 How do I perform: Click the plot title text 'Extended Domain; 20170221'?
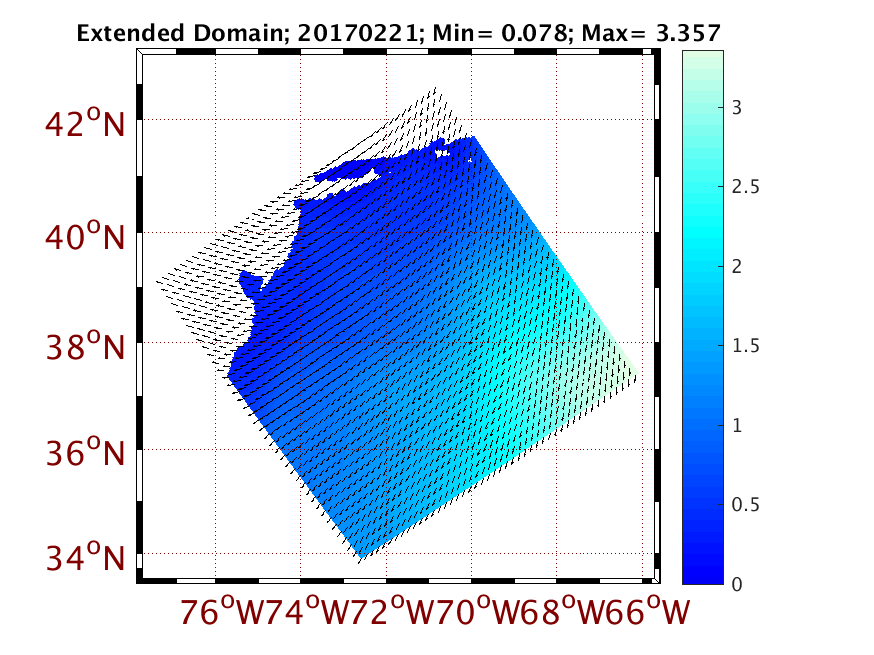point(247,33)
